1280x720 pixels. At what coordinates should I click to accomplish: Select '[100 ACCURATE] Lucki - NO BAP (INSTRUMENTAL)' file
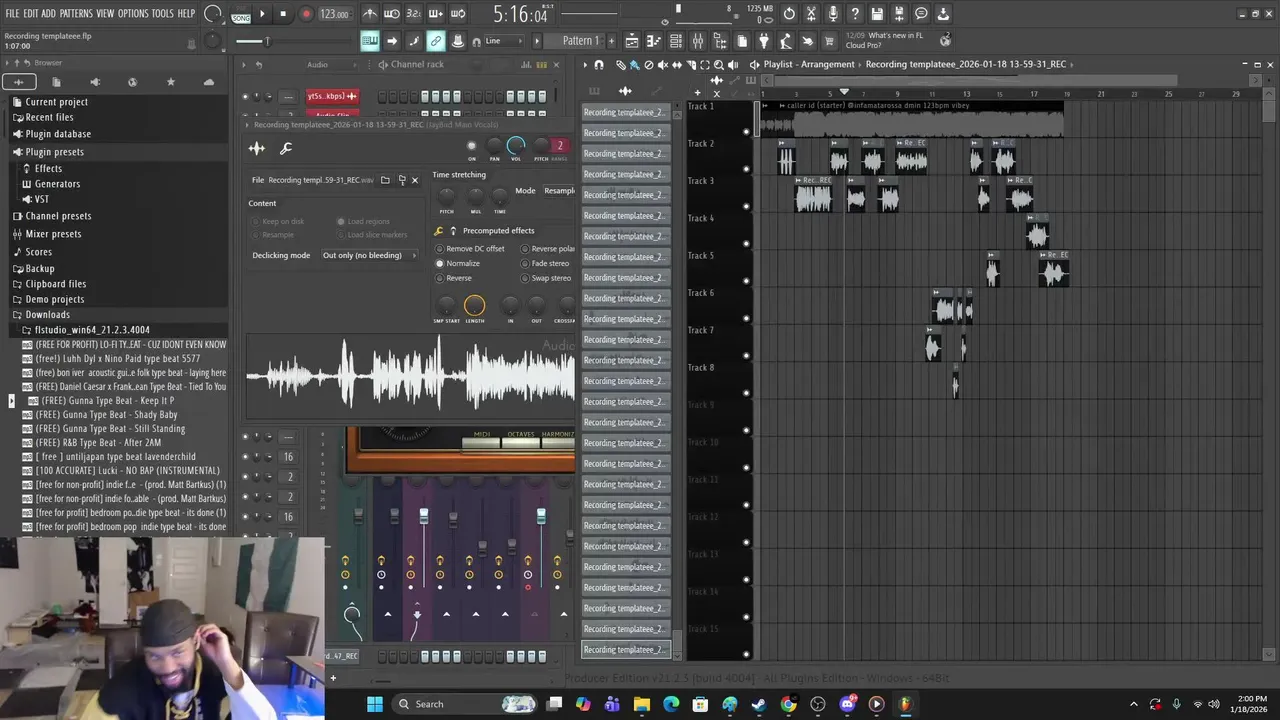pos(127,470)
